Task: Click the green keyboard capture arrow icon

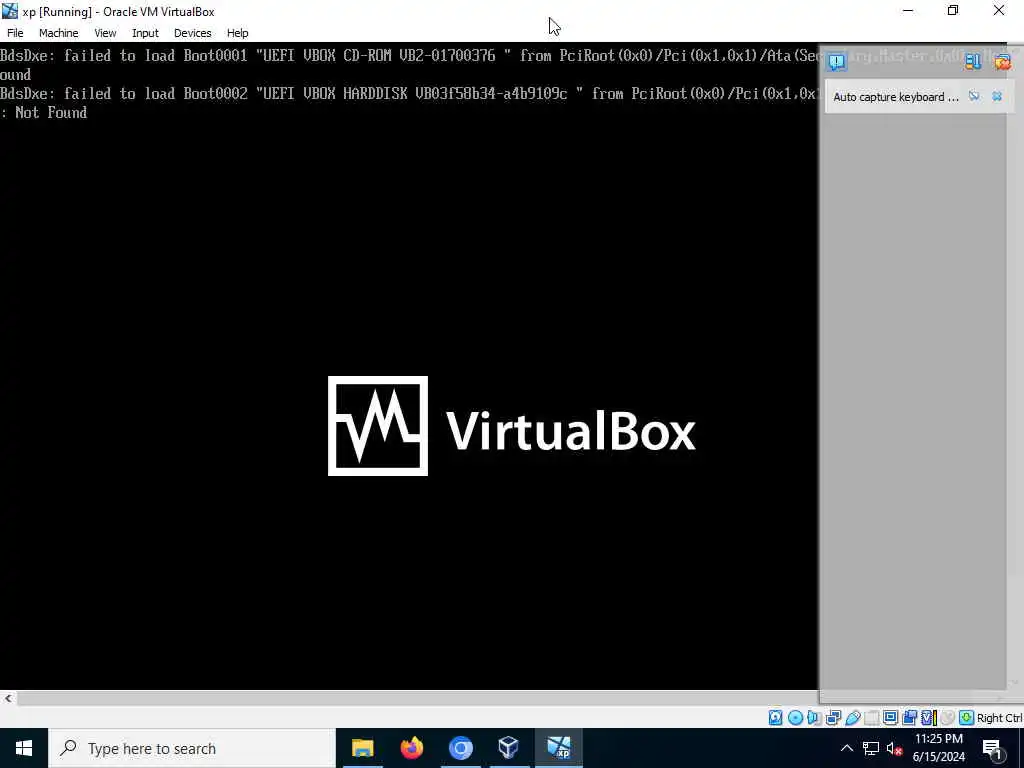Action: (x=967, y=718)
